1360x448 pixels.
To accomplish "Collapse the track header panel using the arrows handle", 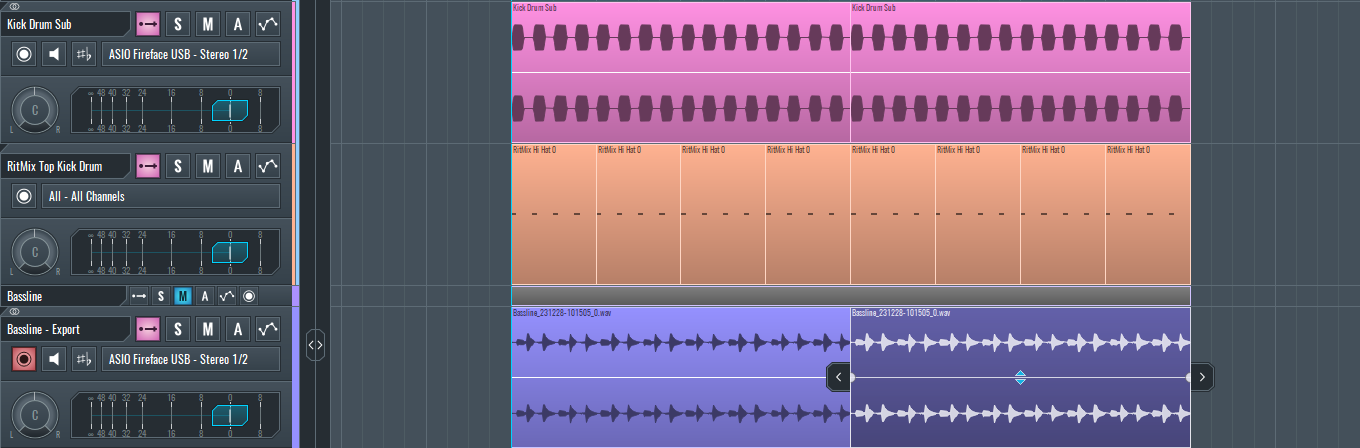I will 314,345.
